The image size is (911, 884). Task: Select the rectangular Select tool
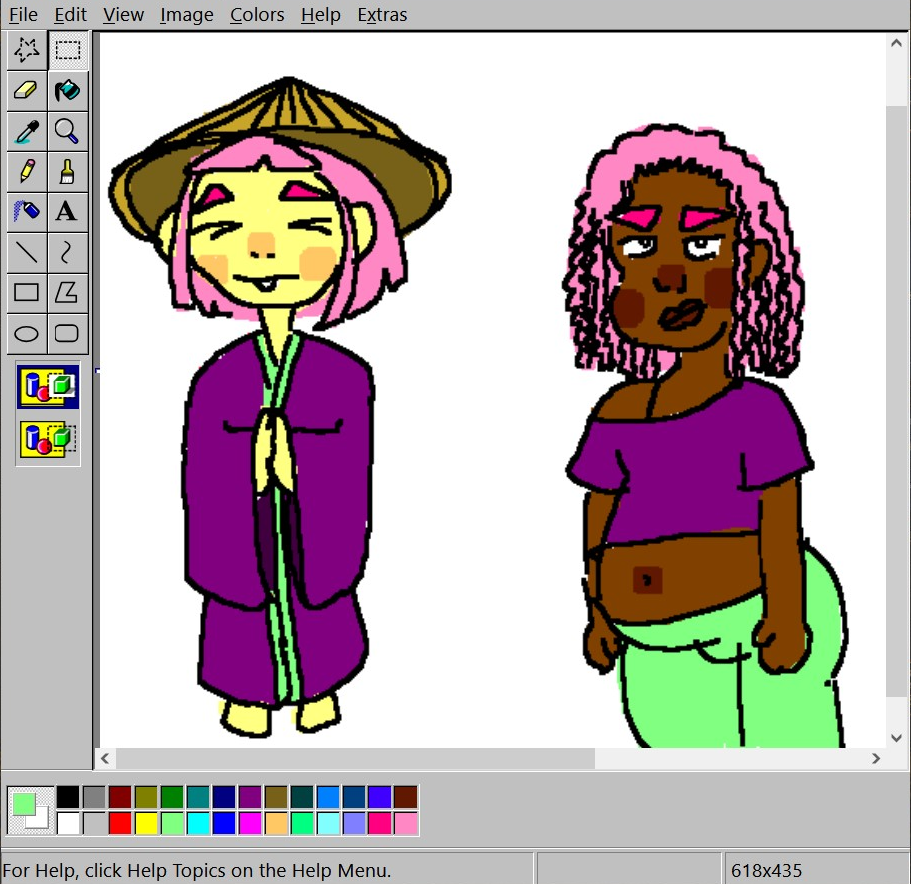click(x=67, y=50)
